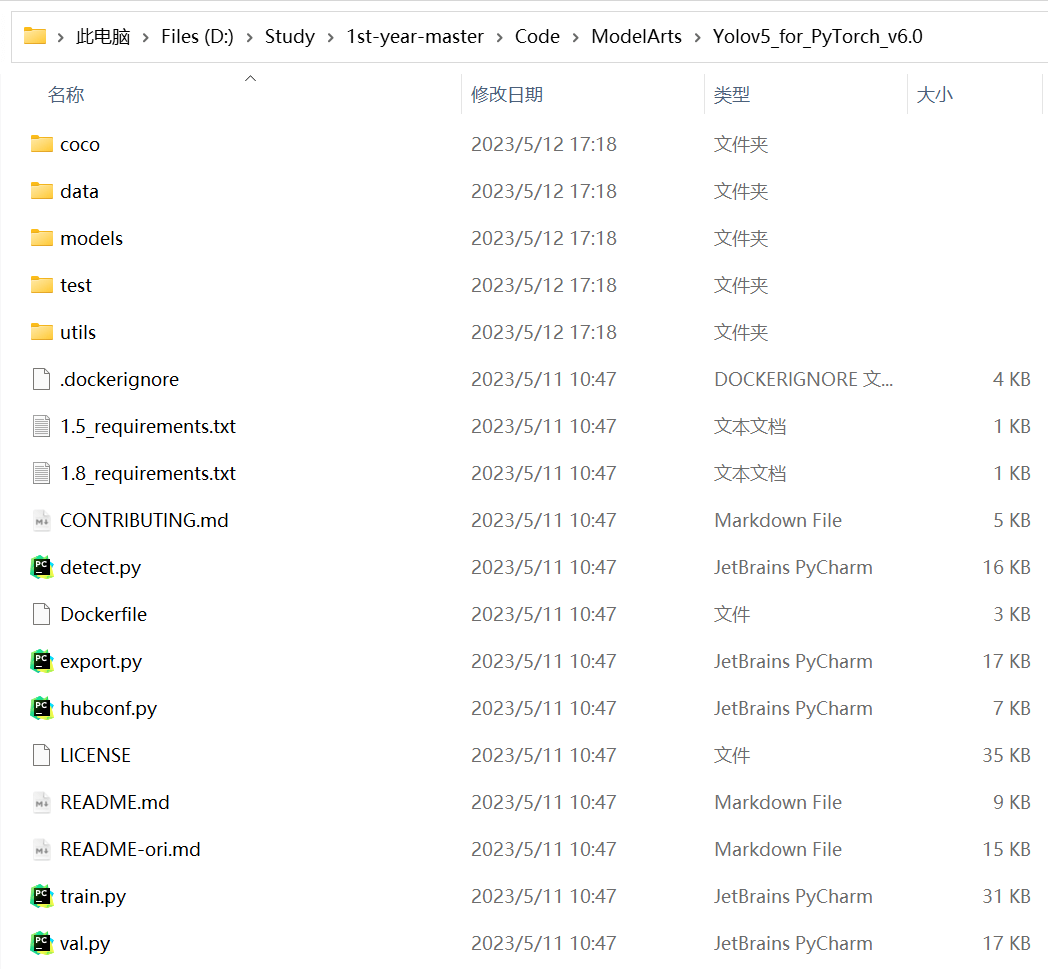Viewport: 1048px width, 969px height.
Task: Click the data folder icon
Action: 41,191
